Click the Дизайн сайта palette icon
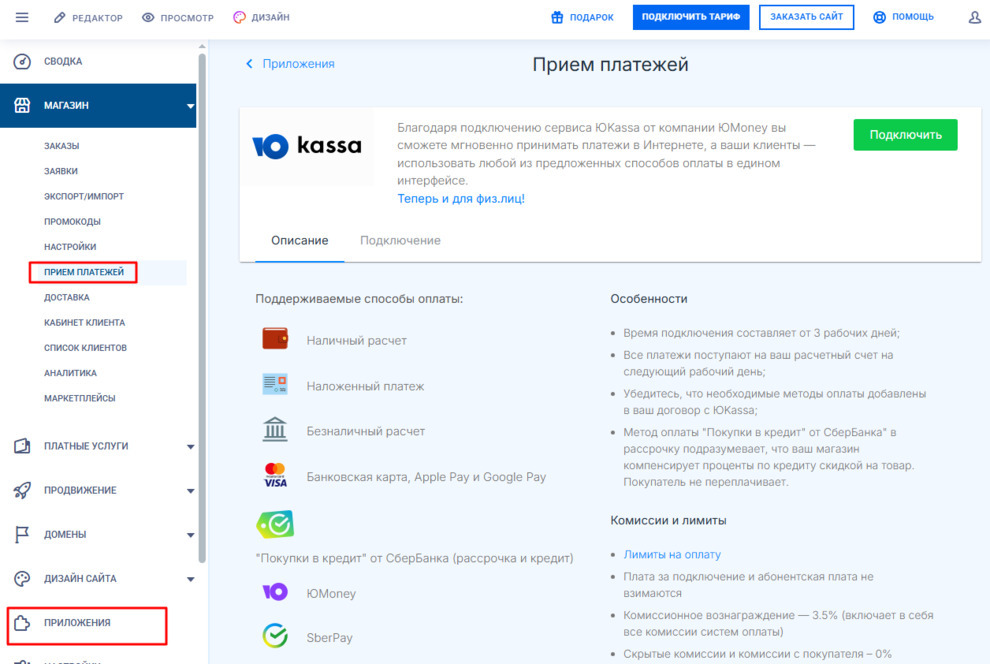Image resolution: width=990 pixels, height=664 pixels. tap(22, 579)
